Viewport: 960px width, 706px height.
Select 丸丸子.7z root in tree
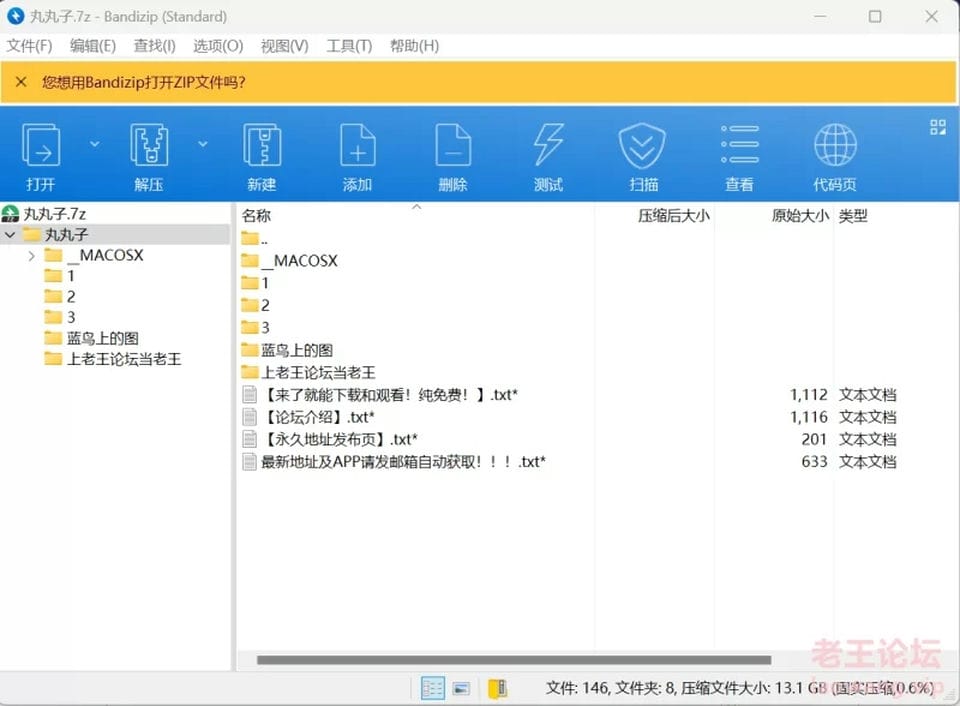54,214
